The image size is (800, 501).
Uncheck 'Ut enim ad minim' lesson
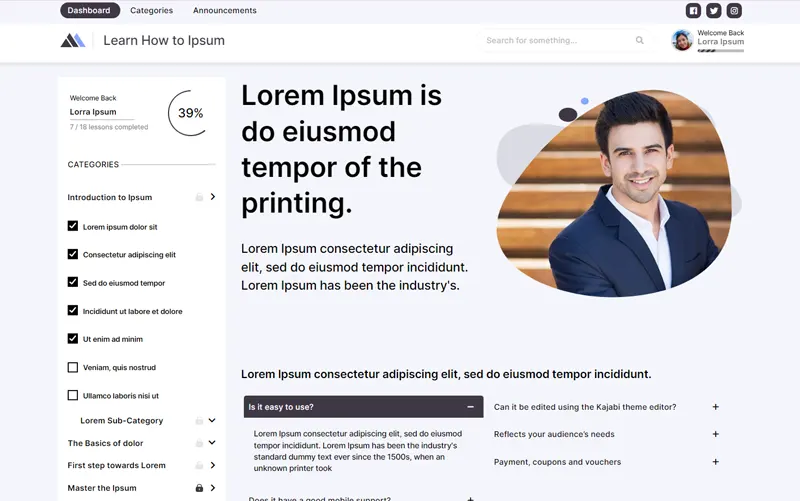(73, 339)
